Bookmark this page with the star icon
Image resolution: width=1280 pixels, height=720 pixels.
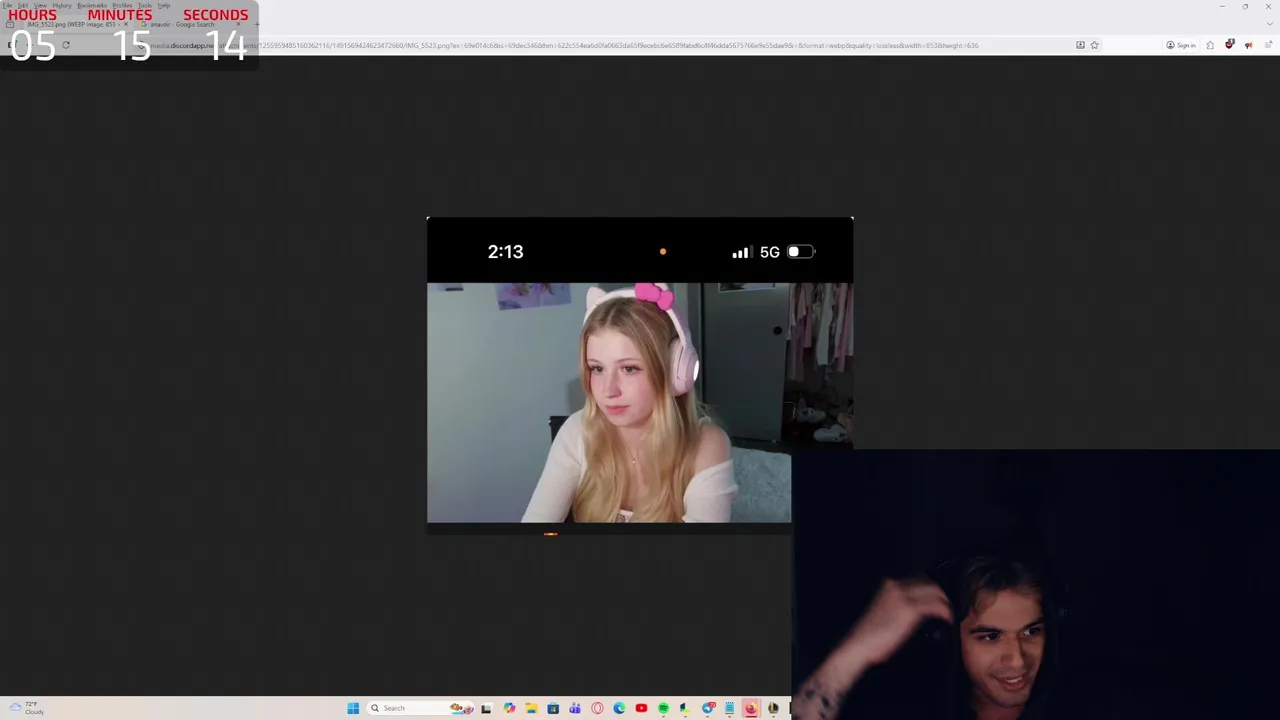point(1094,45)
